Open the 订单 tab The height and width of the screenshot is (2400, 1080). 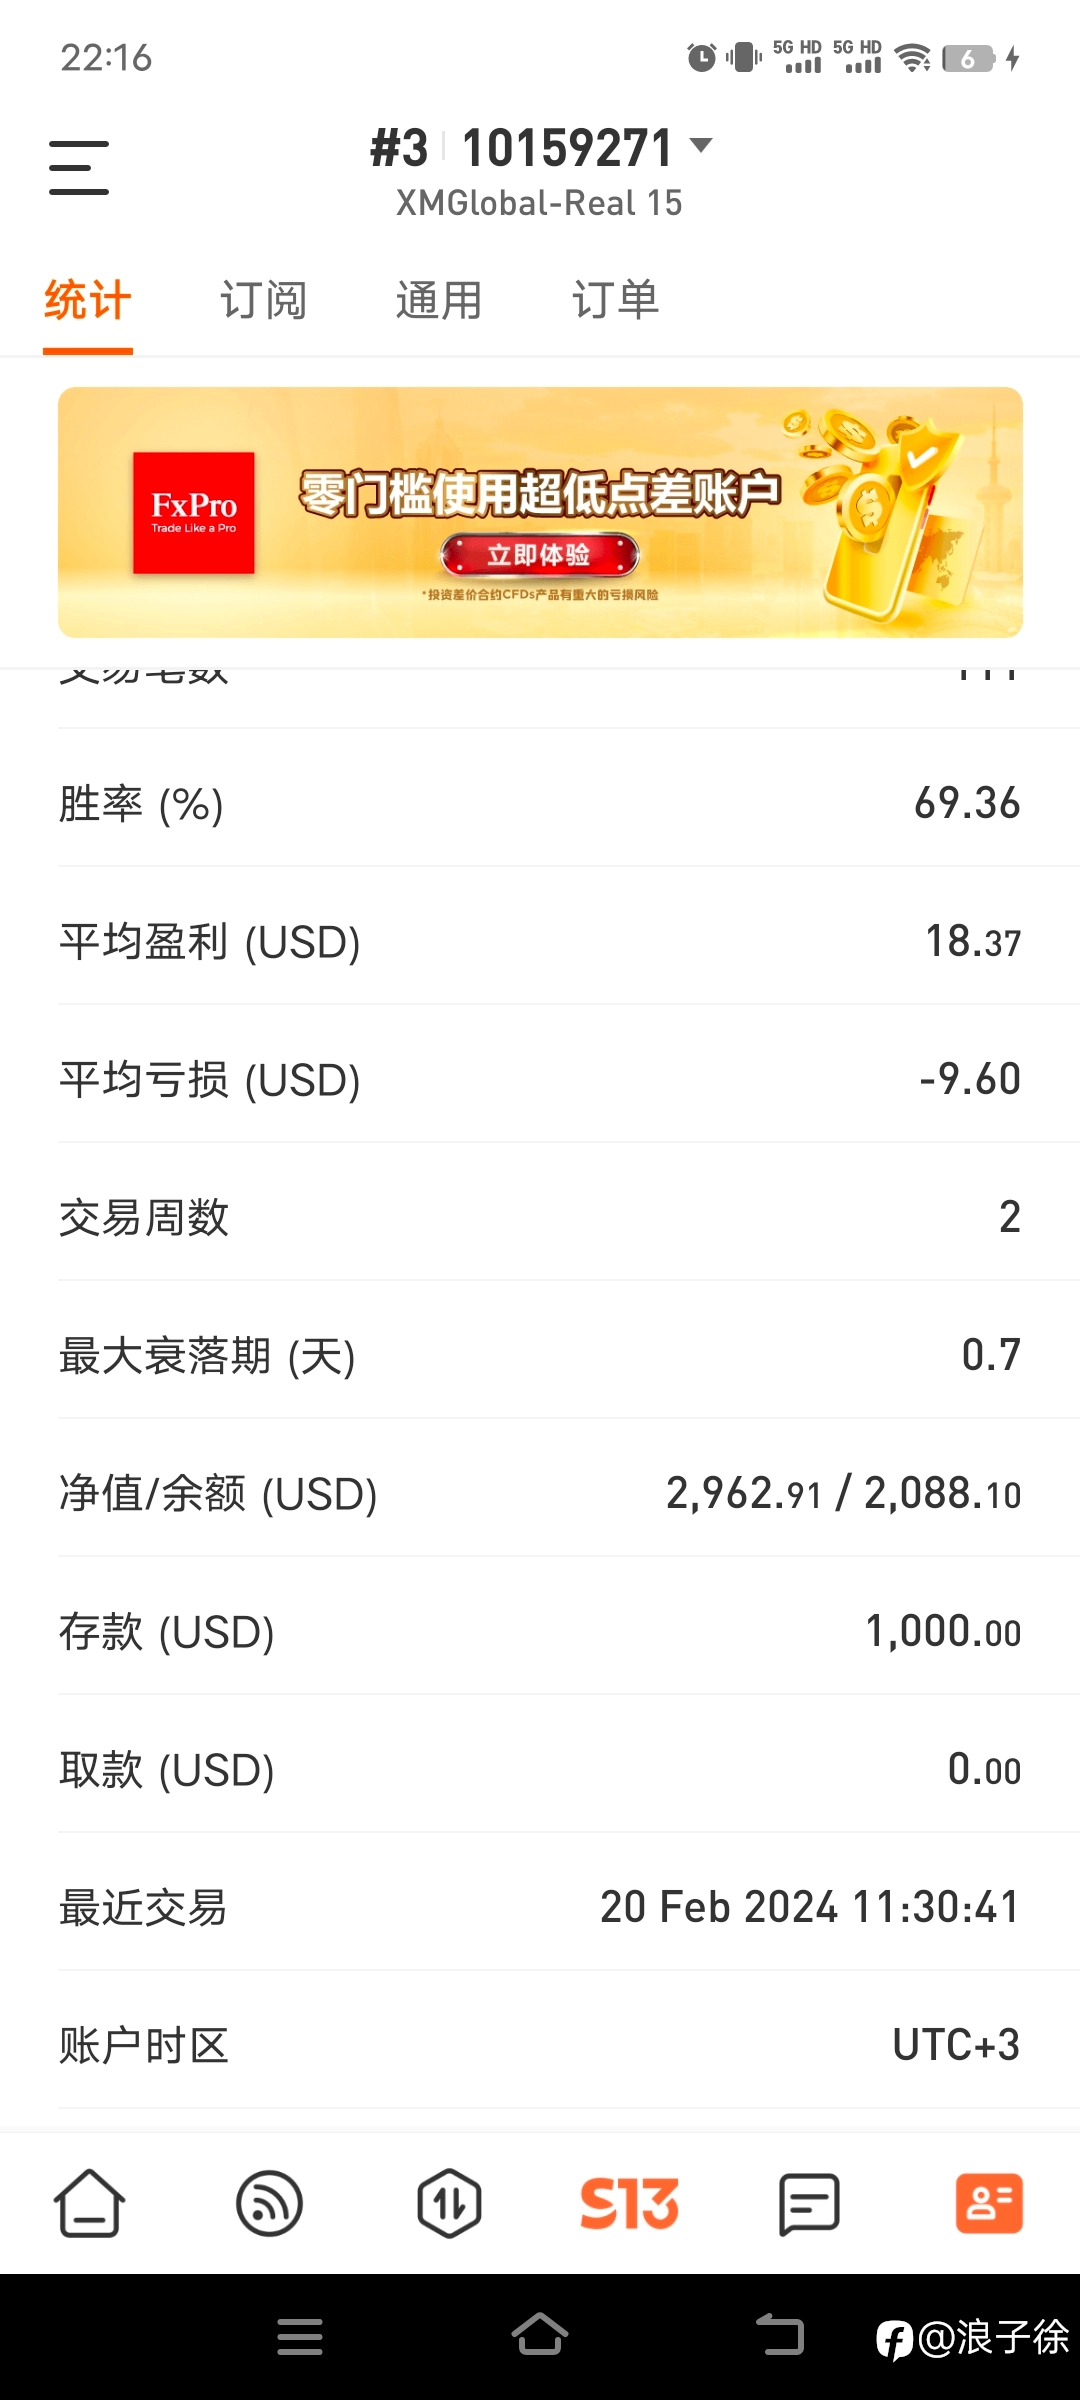point(615,300)
